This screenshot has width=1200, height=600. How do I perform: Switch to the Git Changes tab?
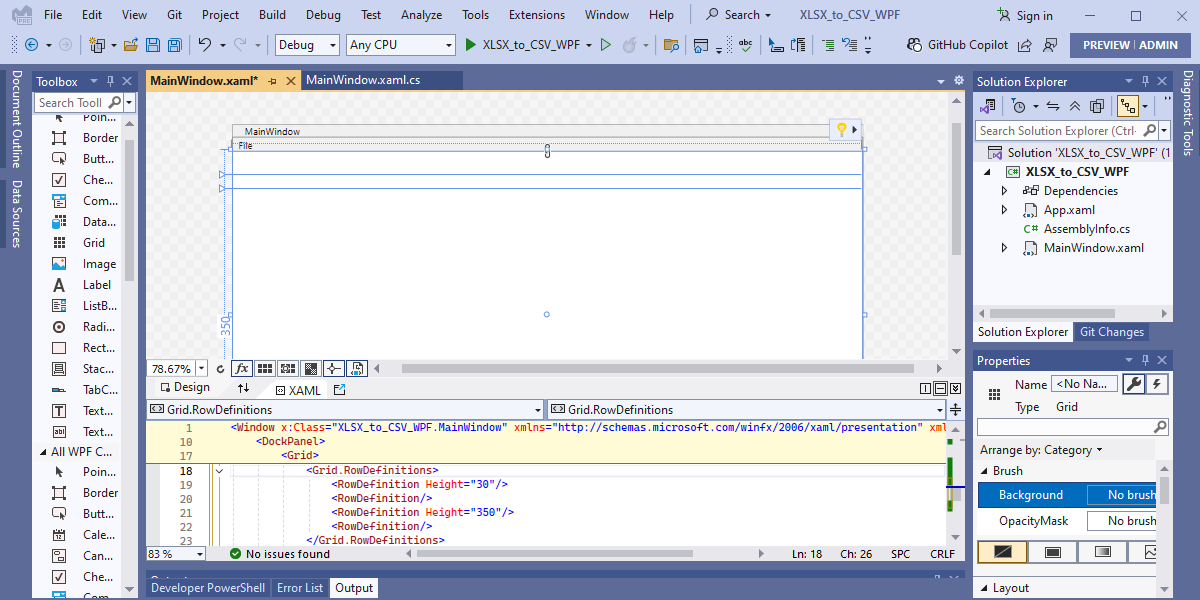(1111, 332)
